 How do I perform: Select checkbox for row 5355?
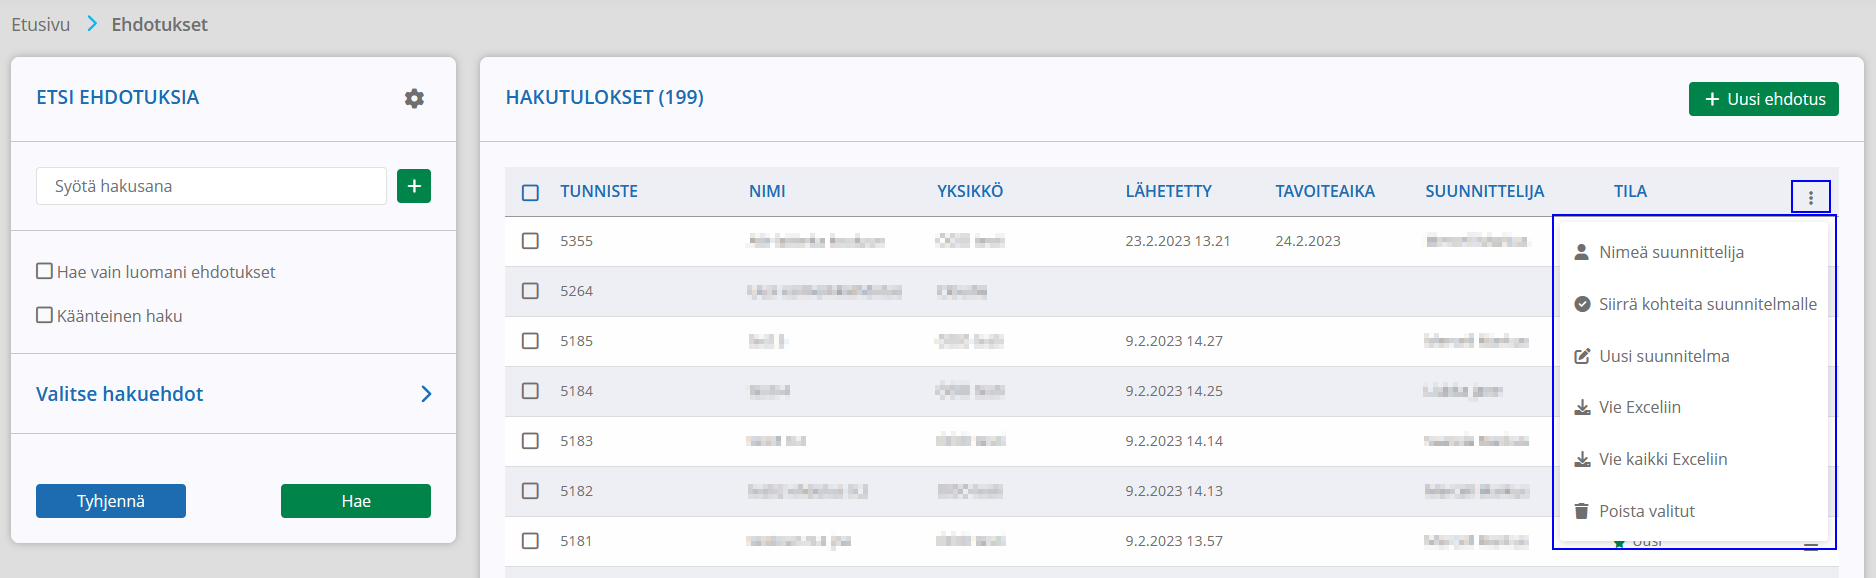pyautogui.click(x=530, y=241)
